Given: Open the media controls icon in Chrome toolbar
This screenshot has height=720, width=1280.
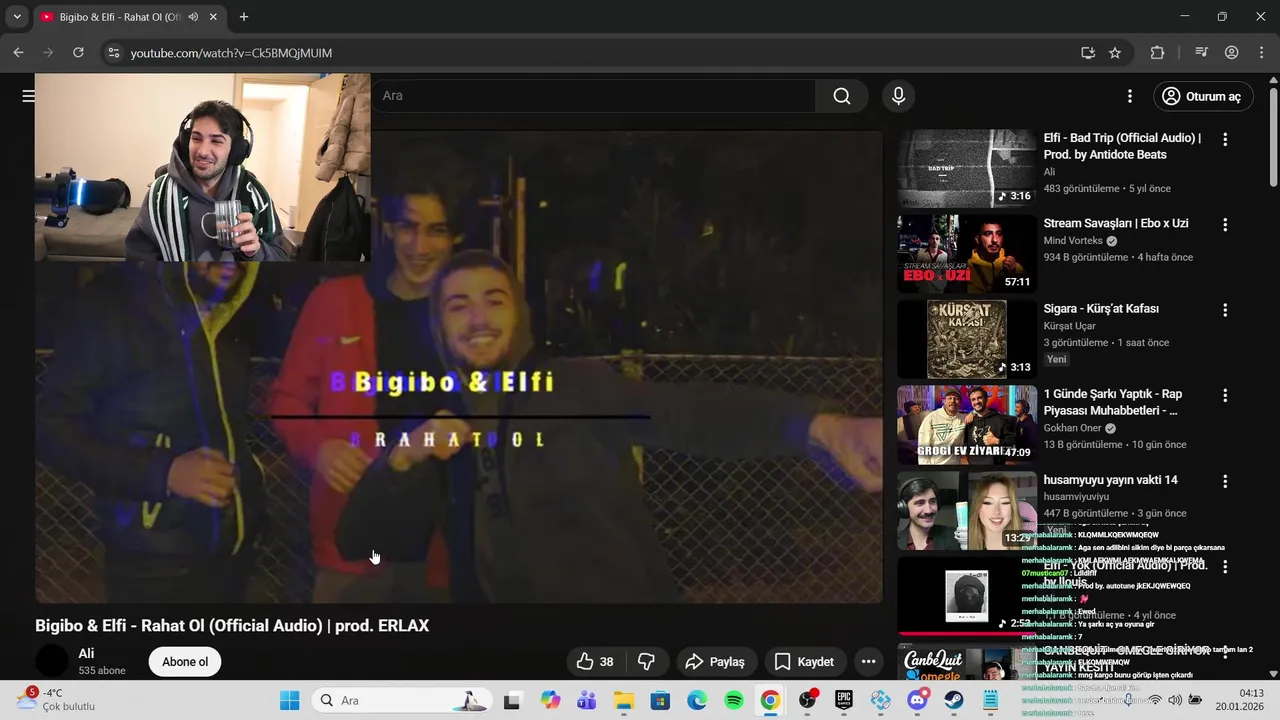Looking at the screenshot, I should [1202, 53].
